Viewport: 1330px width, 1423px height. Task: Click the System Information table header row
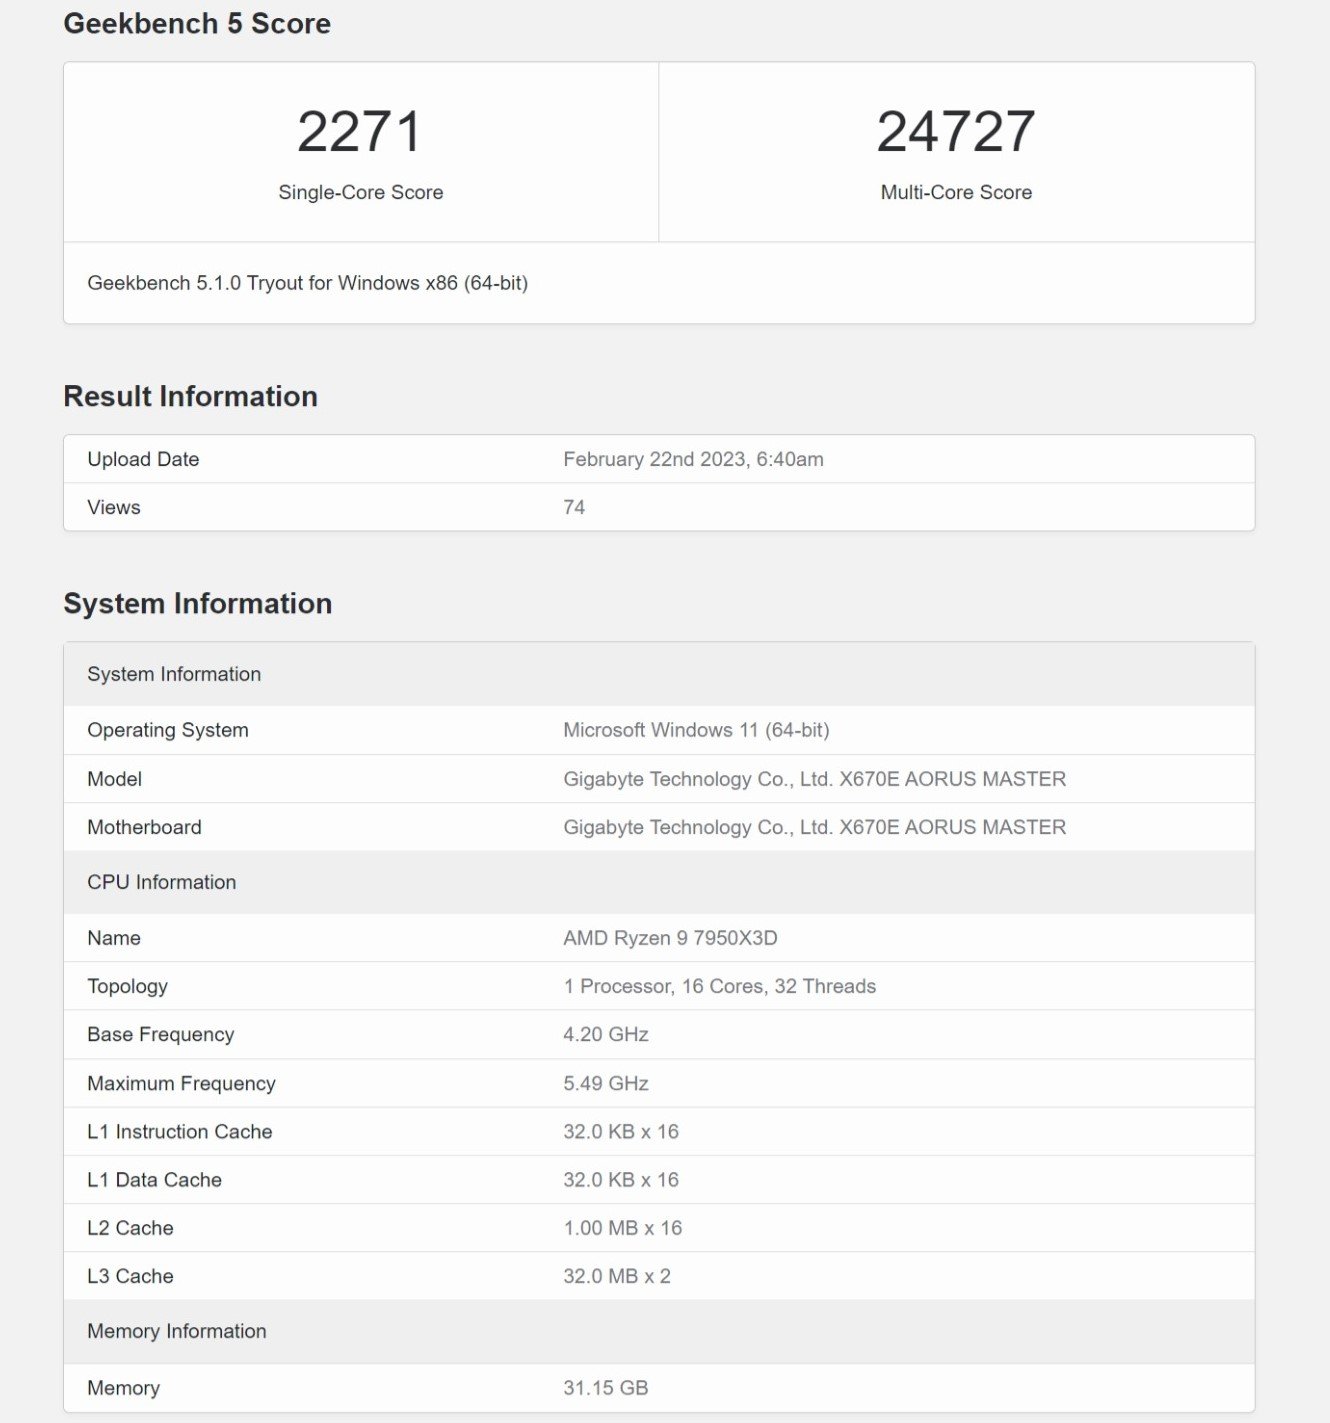(x=659, y=674)
